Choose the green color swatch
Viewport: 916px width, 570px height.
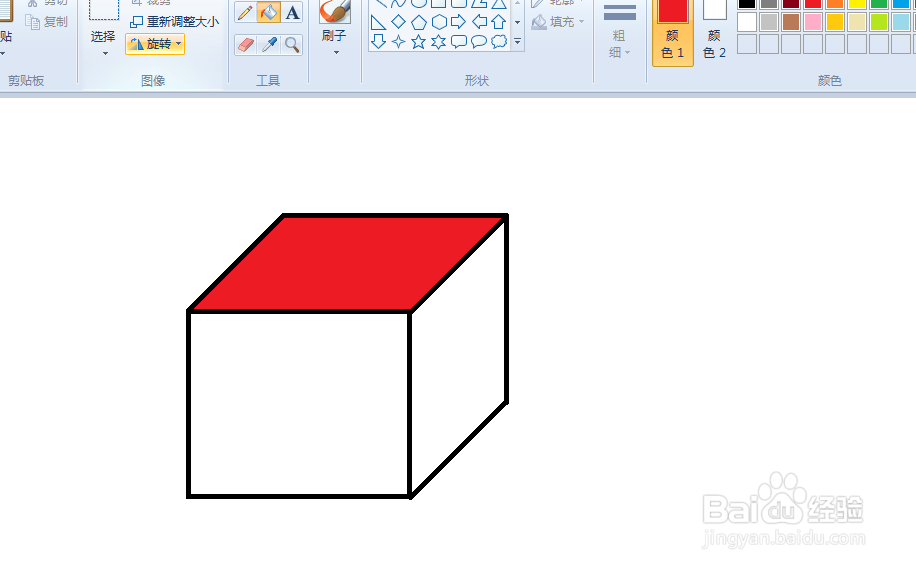879,4
